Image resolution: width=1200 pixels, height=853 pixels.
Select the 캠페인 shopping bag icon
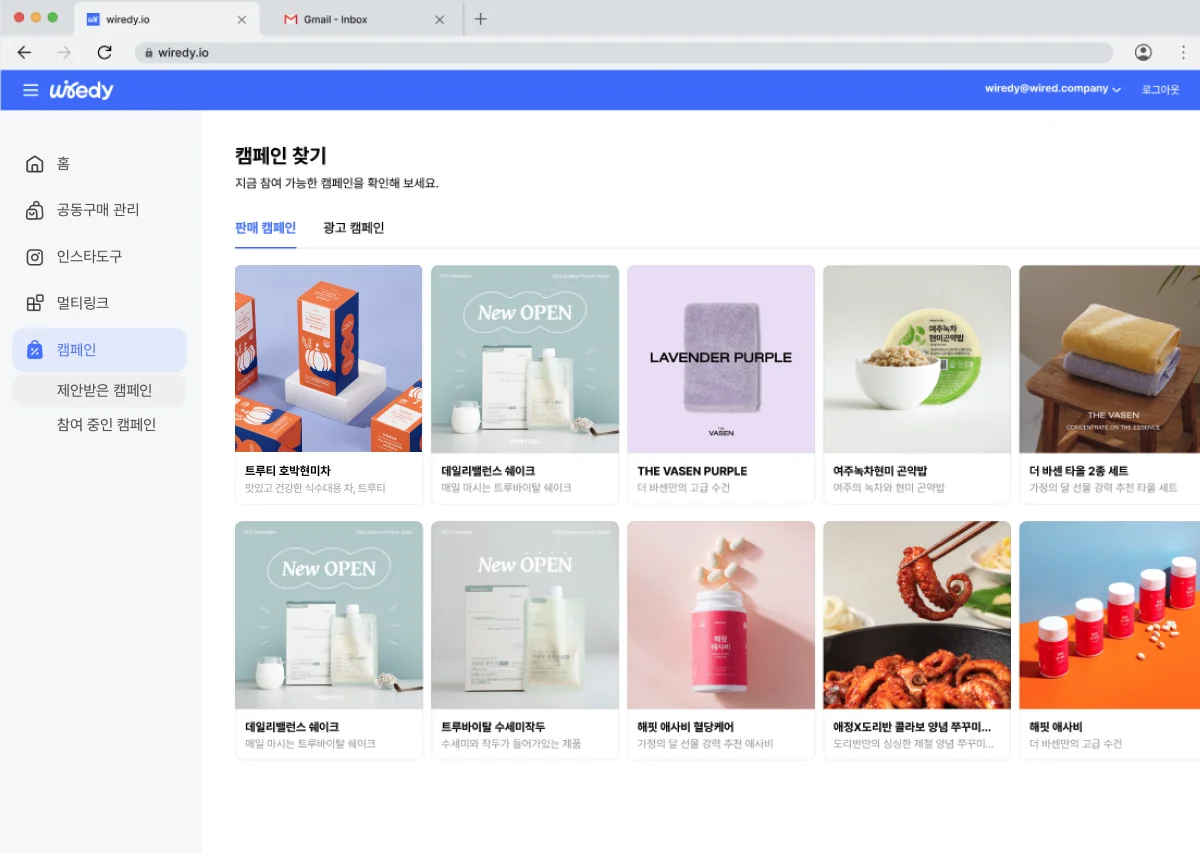pos(35,350)
